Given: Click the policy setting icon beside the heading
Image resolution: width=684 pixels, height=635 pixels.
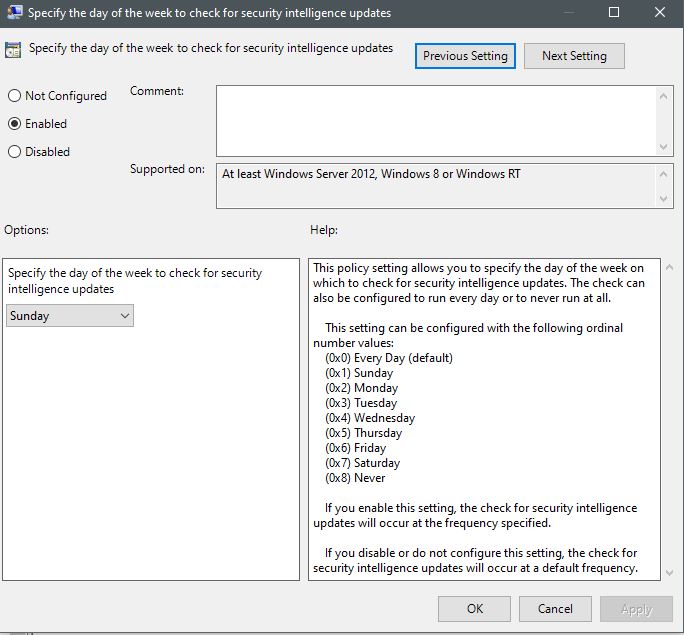Looking at the screenshot, I should click(13, 51).
